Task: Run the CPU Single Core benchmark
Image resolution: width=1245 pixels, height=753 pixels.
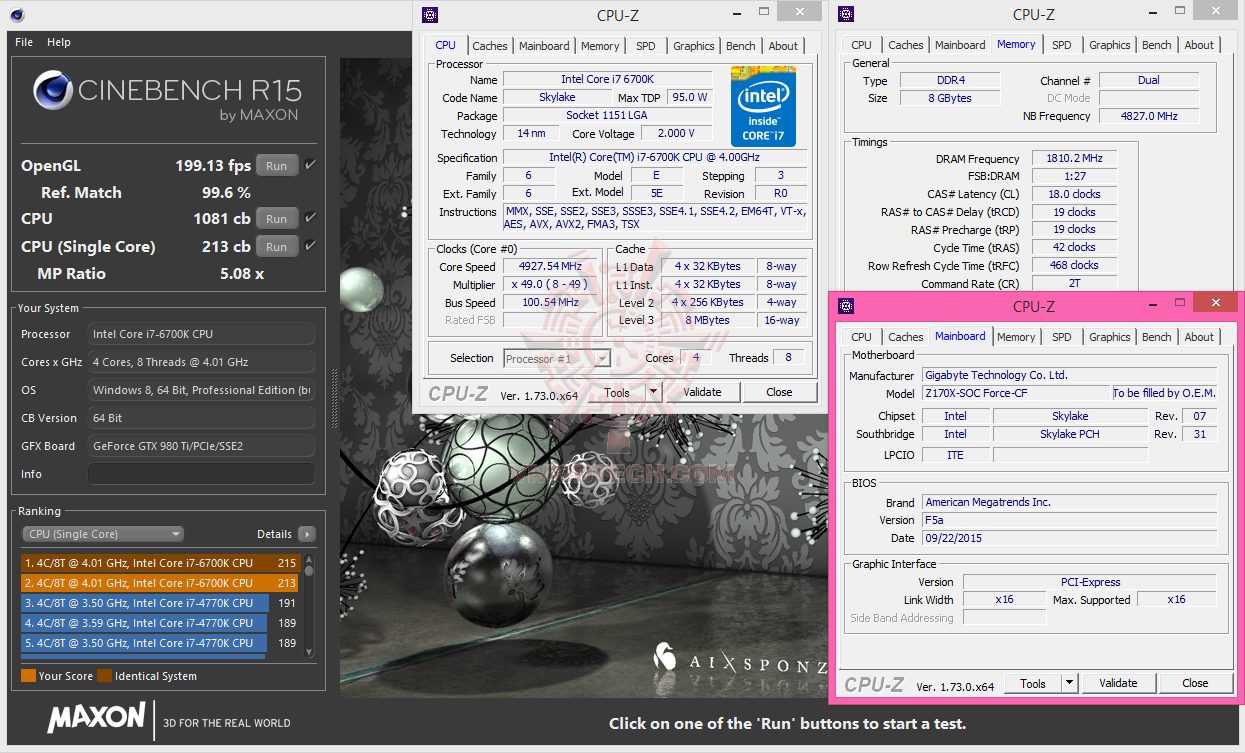Action: pos(277,247)
